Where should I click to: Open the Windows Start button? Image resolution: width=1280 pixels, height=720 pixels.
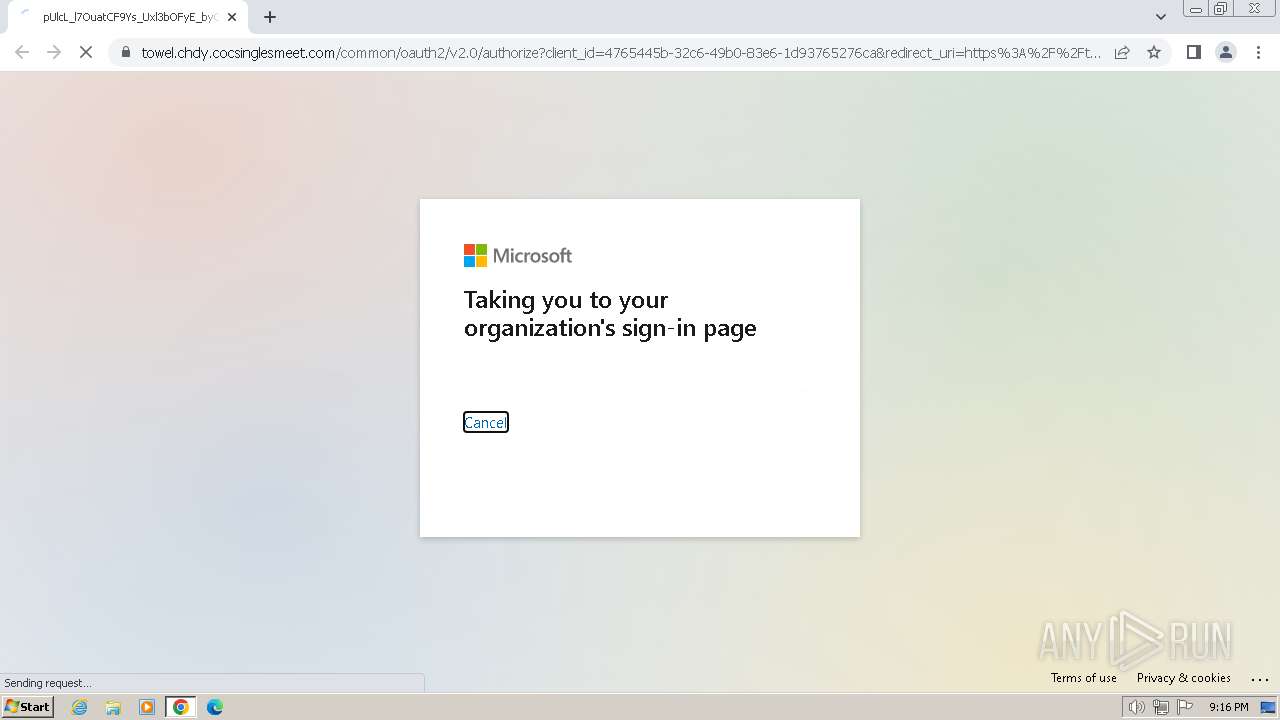[28, 706]
